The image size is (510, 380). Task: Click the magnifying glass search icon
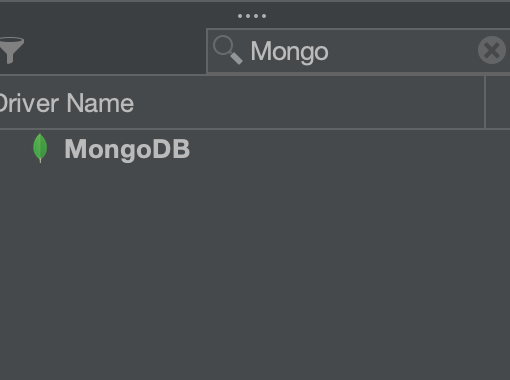[x=228, y=50]
